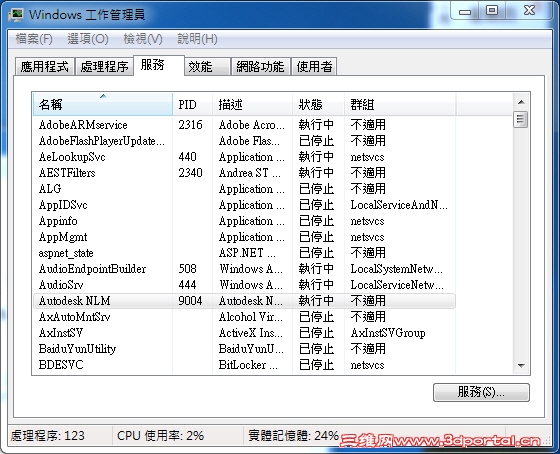560x454 pixels.
Task: Open the 選項(O) menu
Action: 88,39
